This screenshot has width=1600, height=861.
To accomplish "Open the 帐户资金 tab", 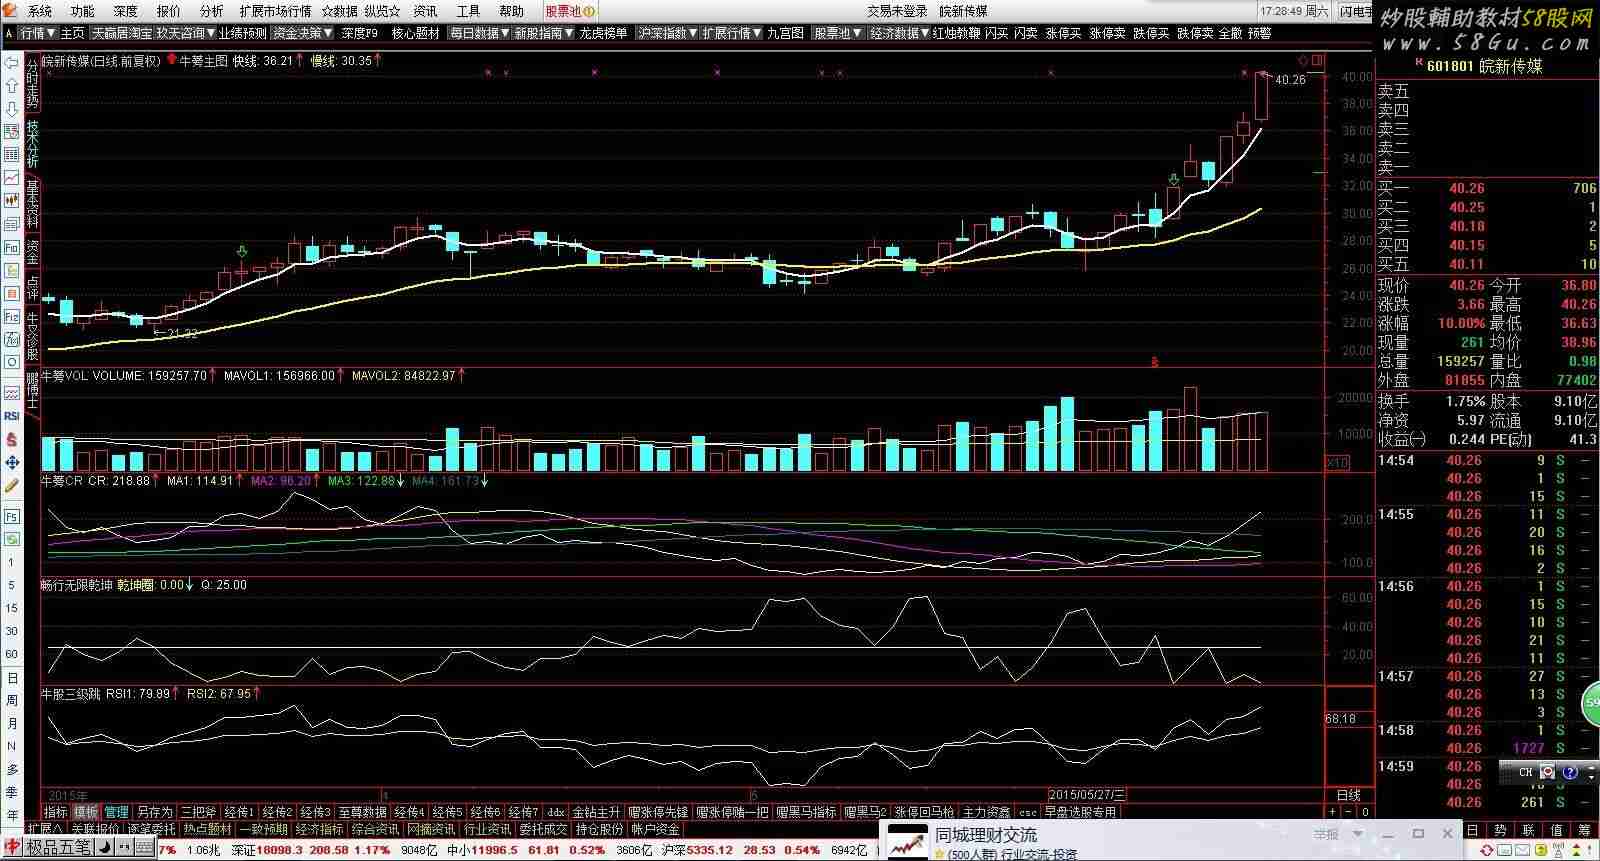I will click(x=655, y=829).
